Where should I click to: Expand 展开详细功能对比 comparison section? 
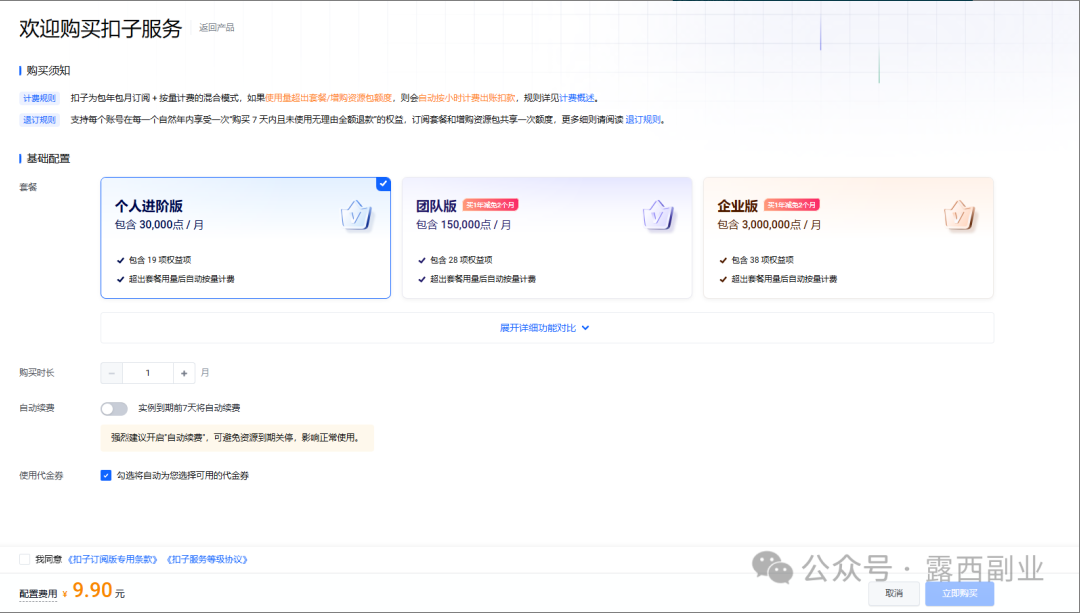(x=538, y=328)
